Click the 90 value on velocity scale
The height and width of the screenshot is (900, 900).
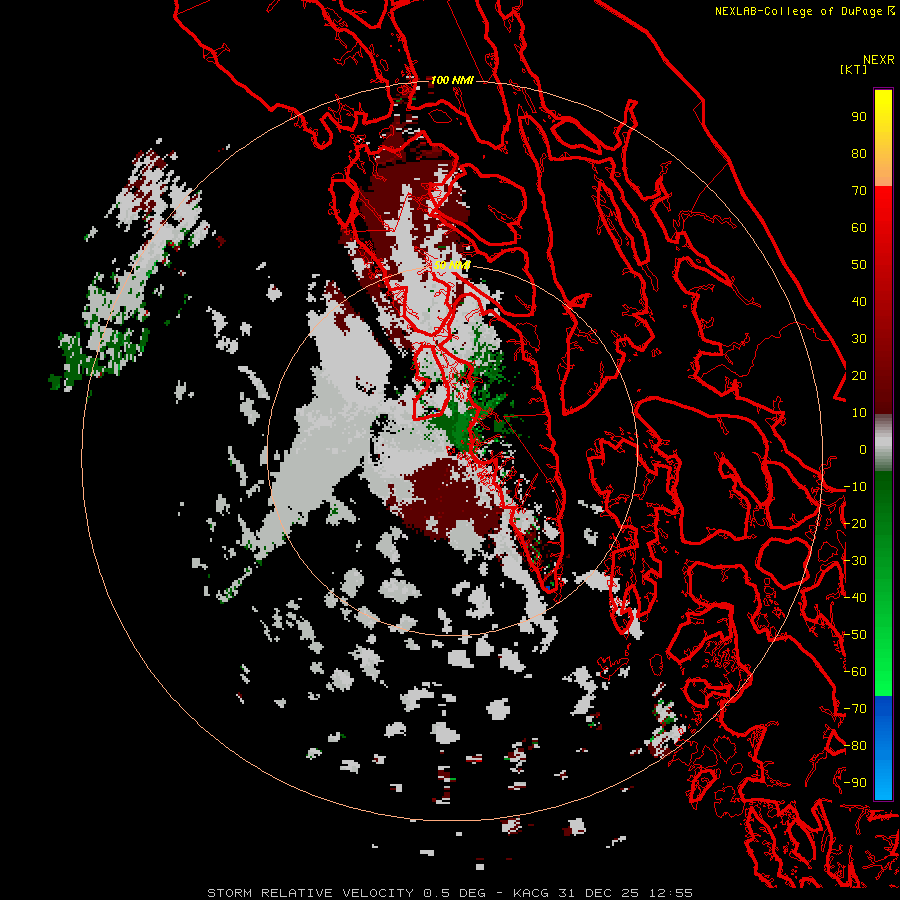(x=859, y=117)
